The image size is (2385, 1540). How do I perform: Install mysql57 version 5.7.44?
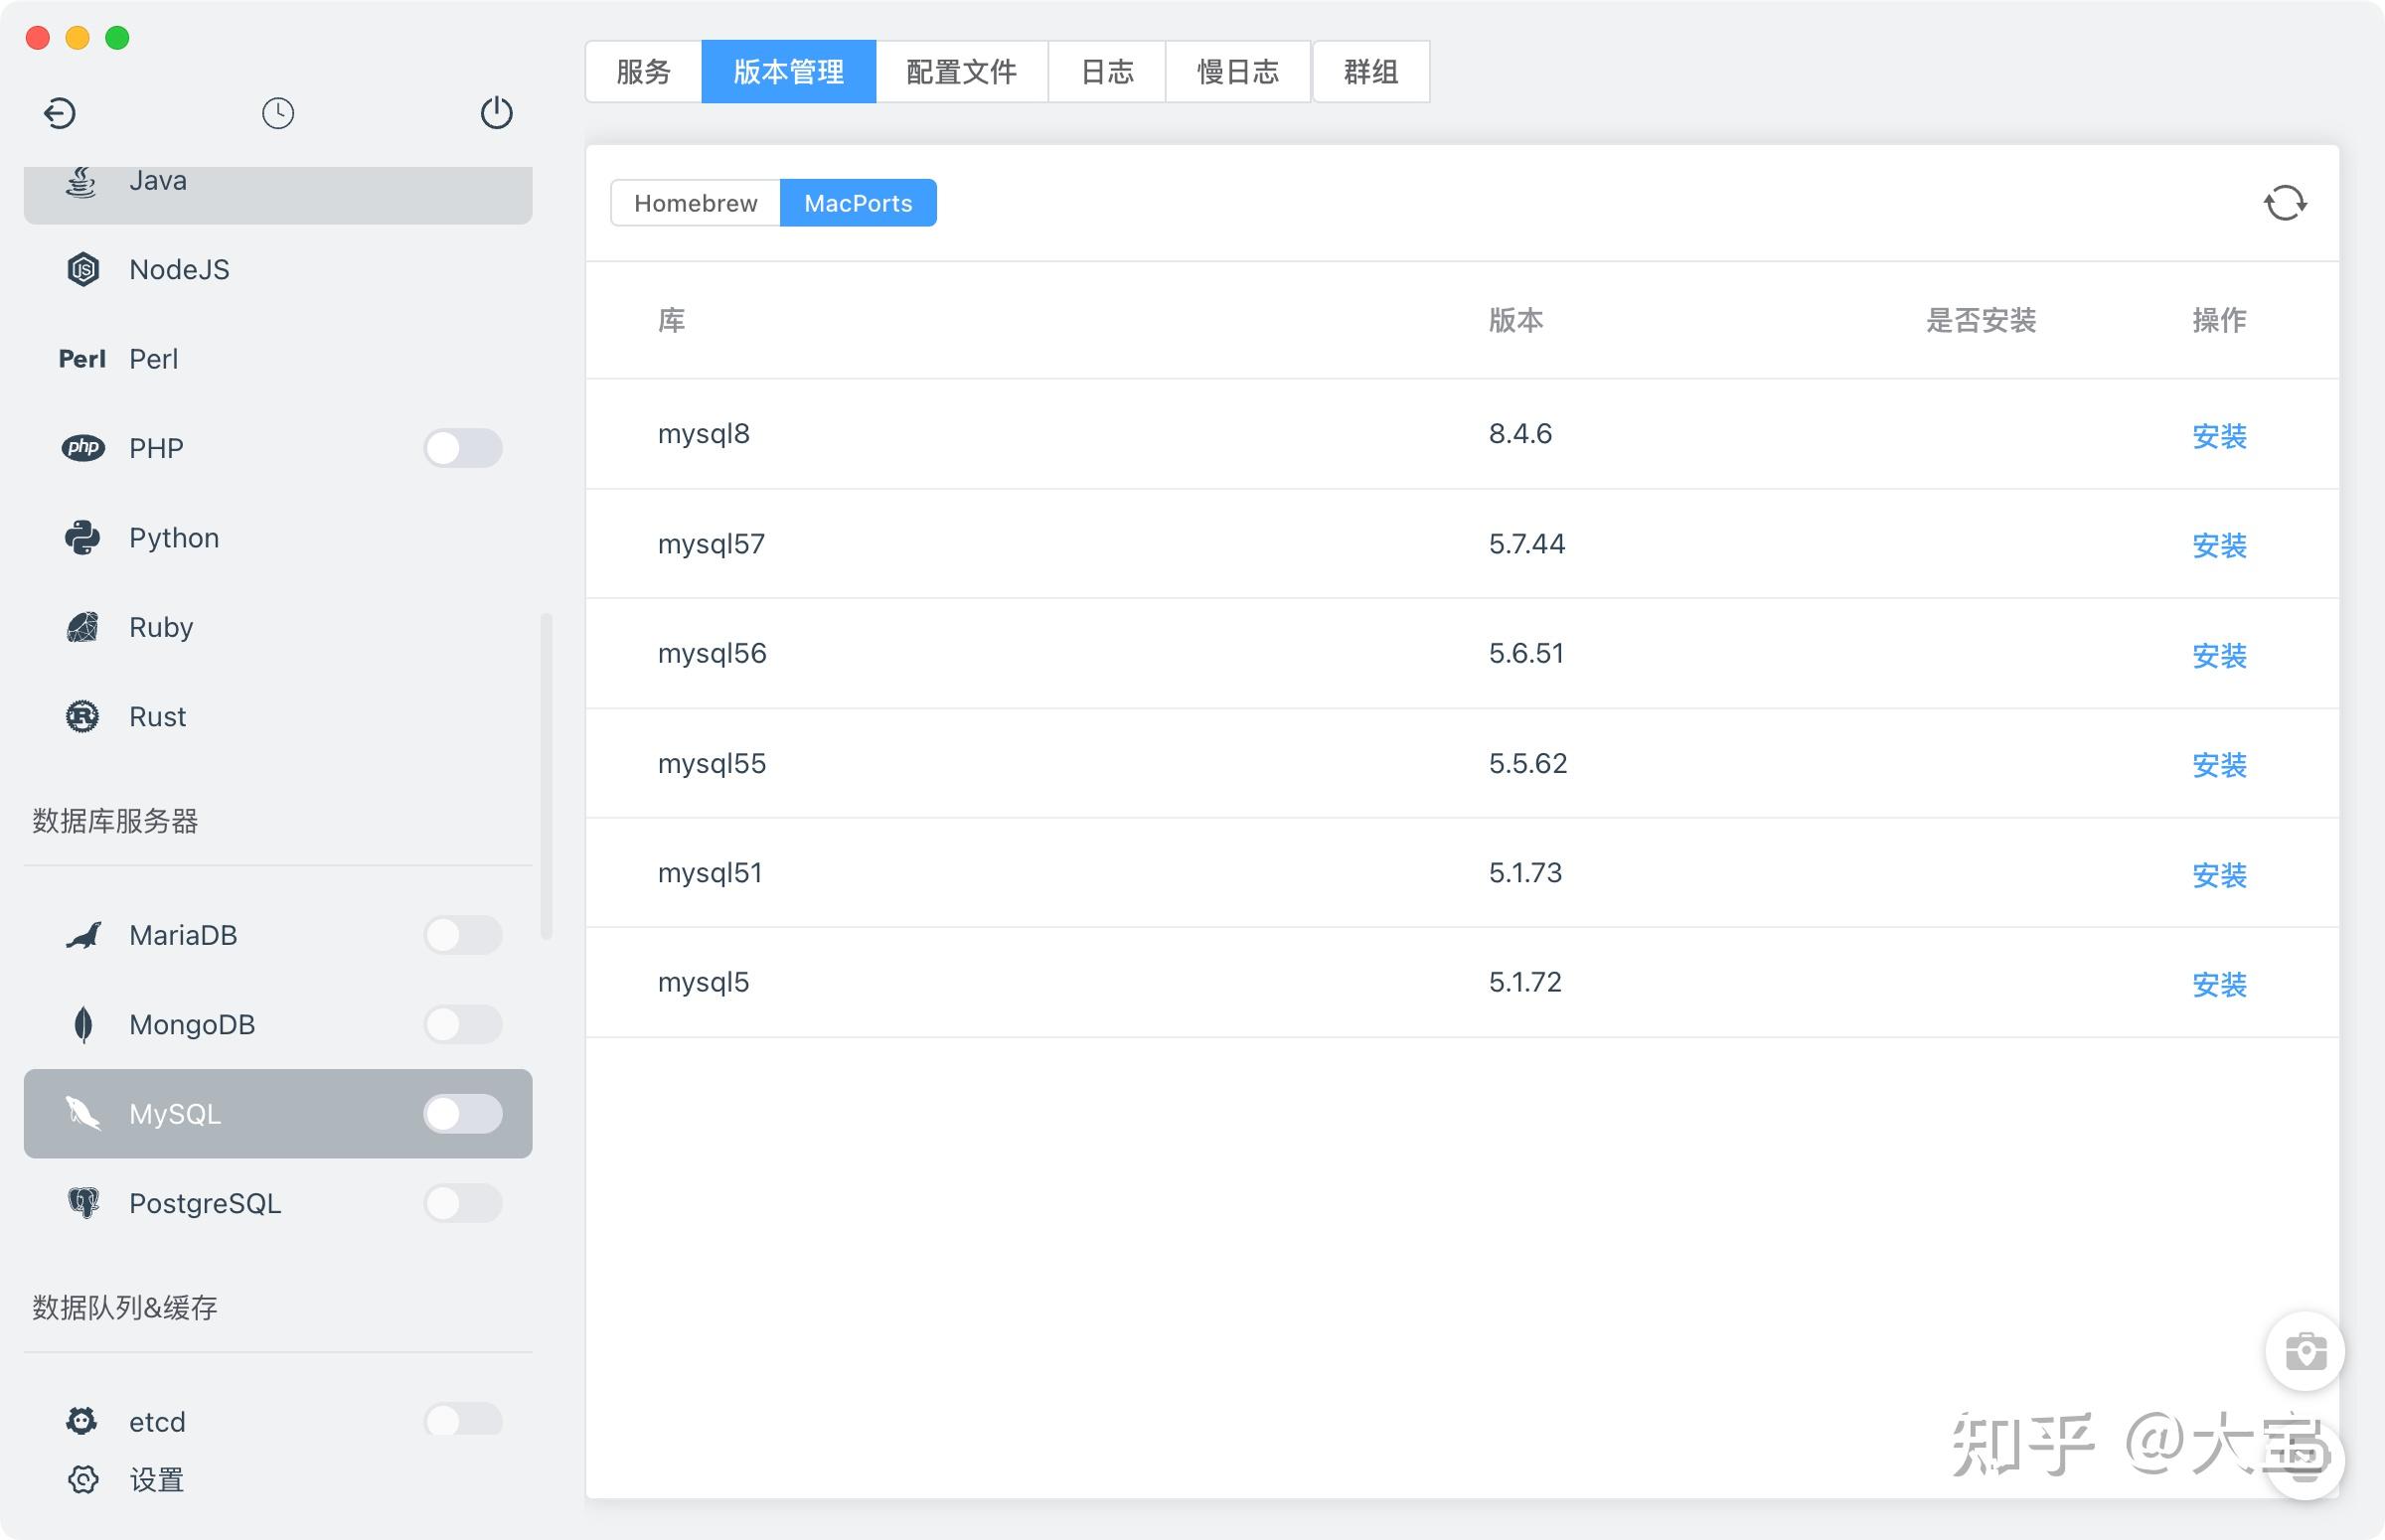(2219, 546)
